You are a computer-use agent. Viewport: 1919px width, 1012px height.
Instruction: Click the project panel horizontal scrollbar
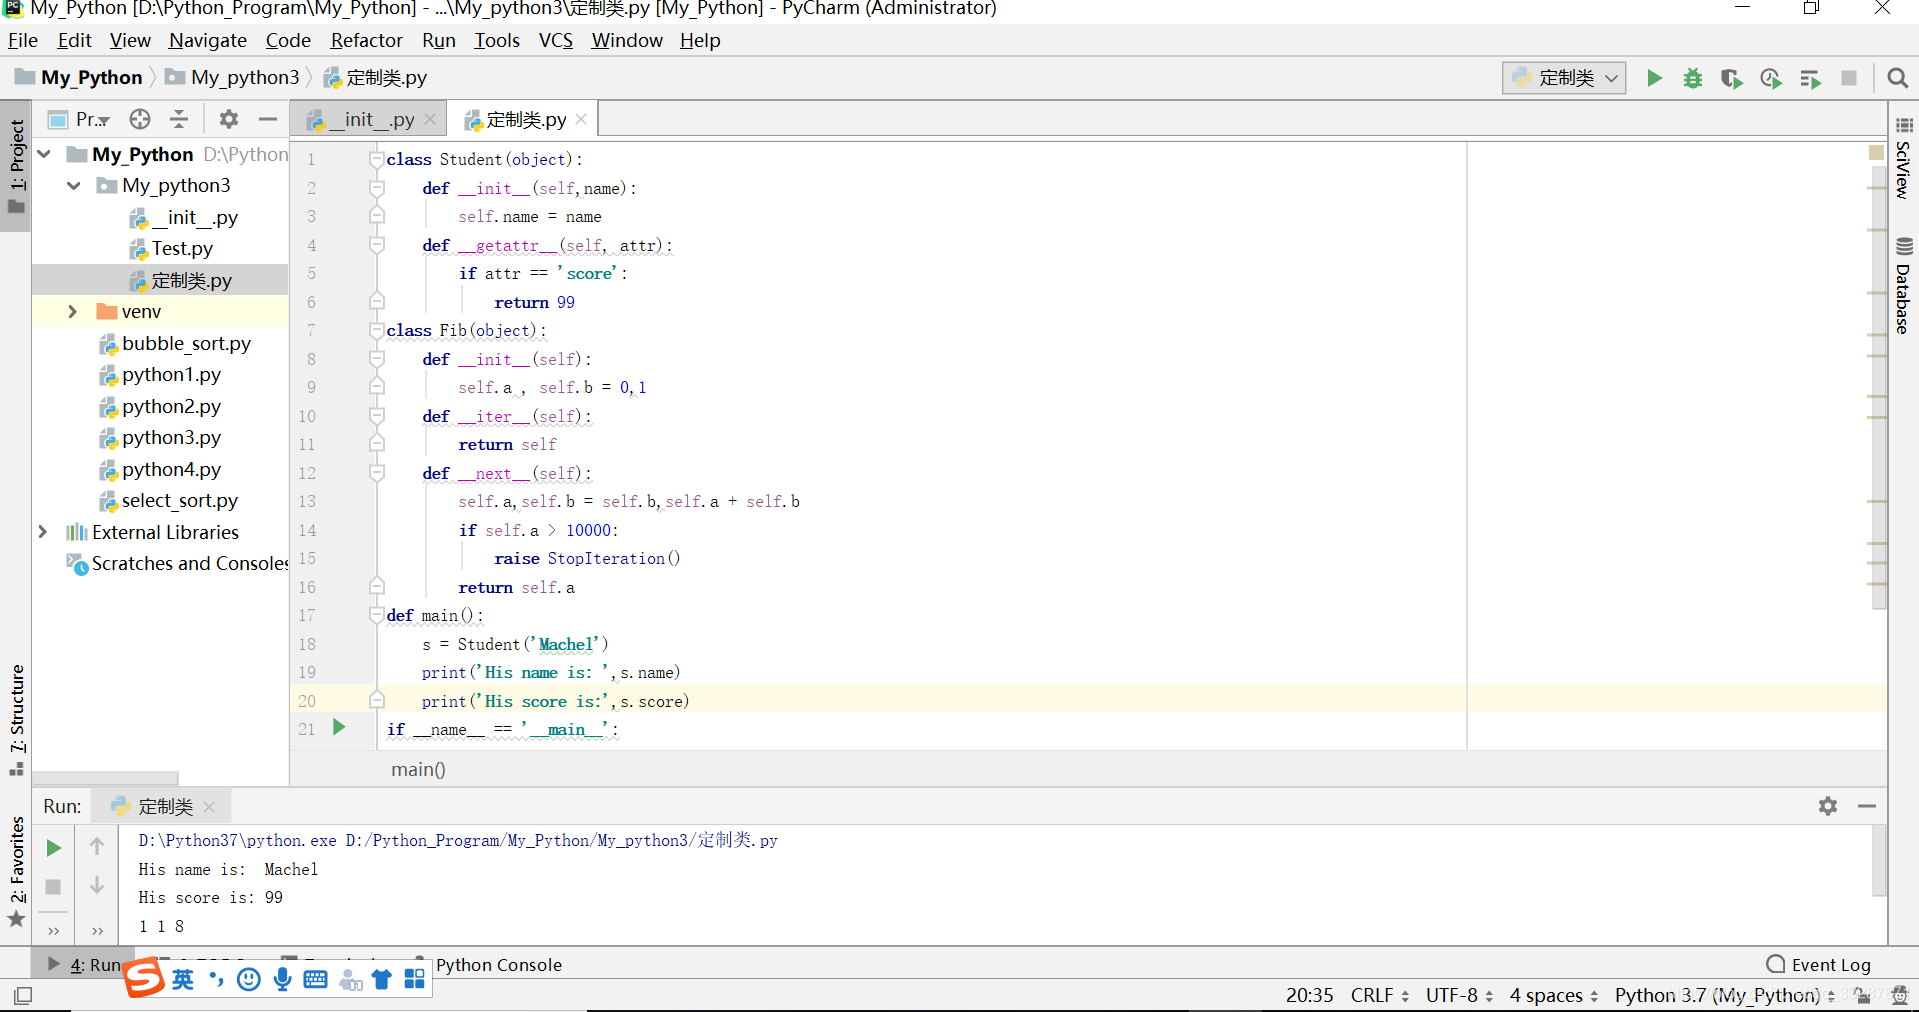click(105, 778)
